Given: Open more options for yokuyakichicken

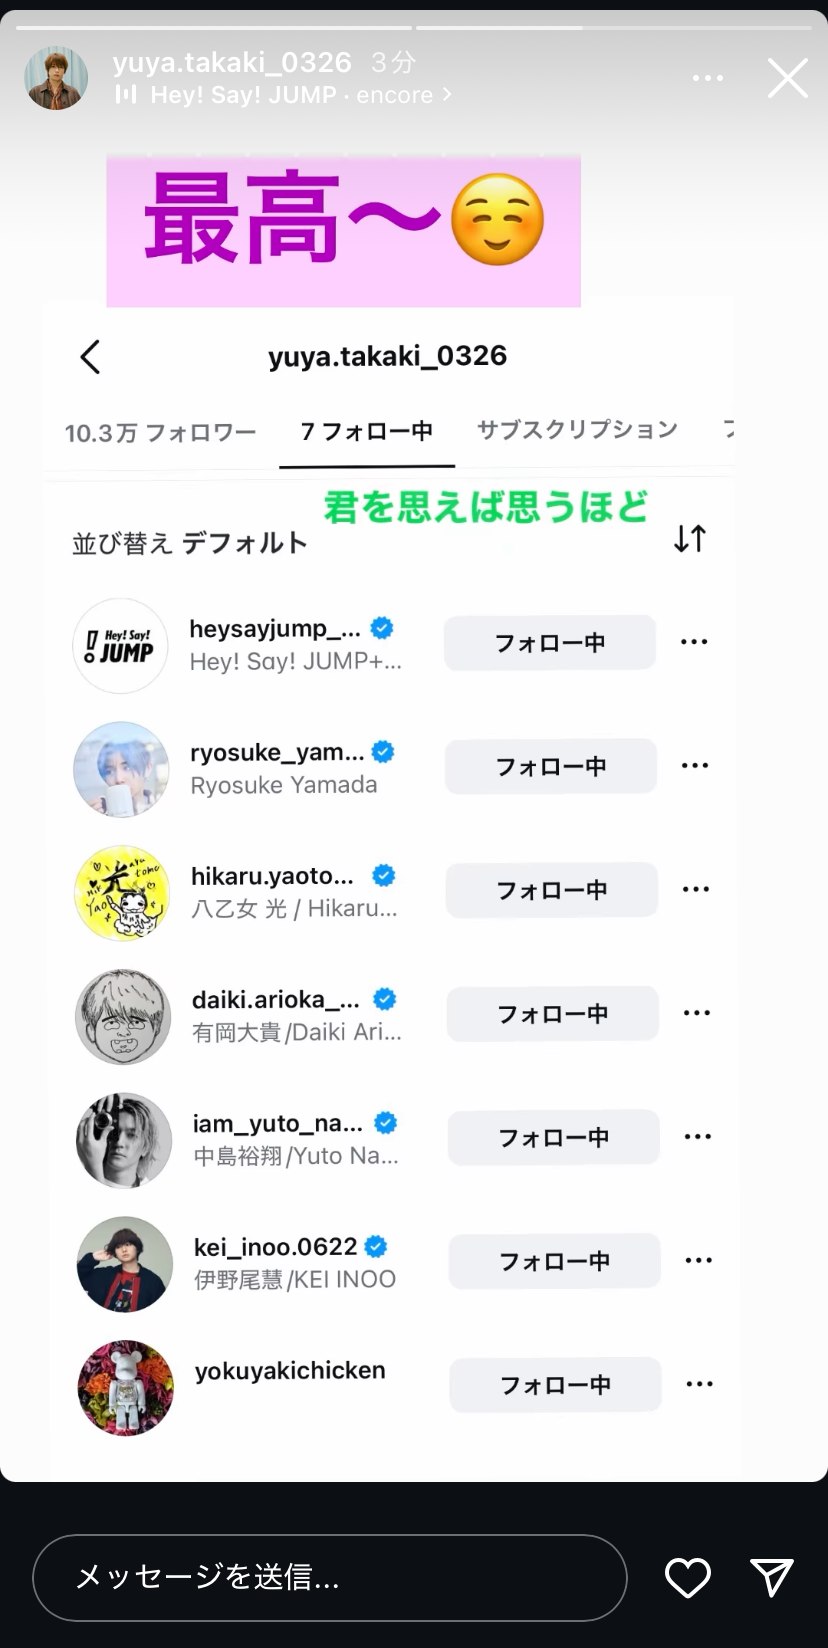Looking at the screenshot, I should coord(700,1384).
